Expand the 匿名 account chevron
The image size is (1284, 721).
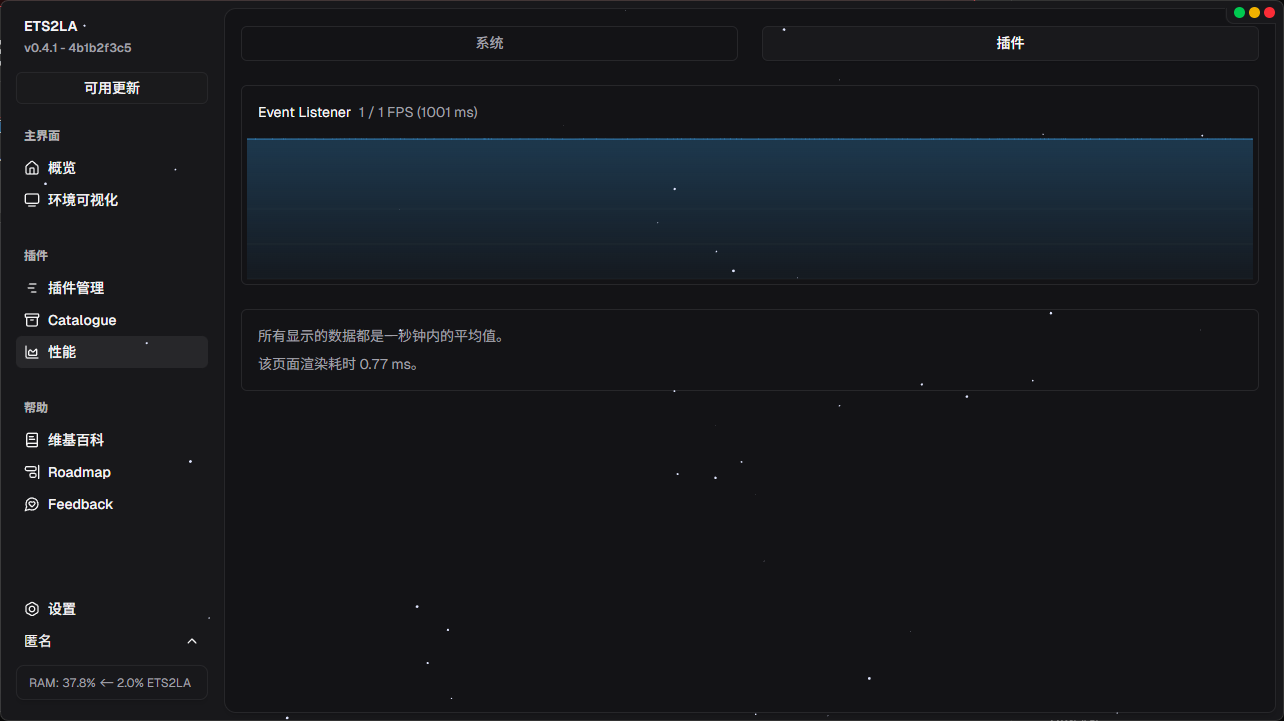click(192, 641)
